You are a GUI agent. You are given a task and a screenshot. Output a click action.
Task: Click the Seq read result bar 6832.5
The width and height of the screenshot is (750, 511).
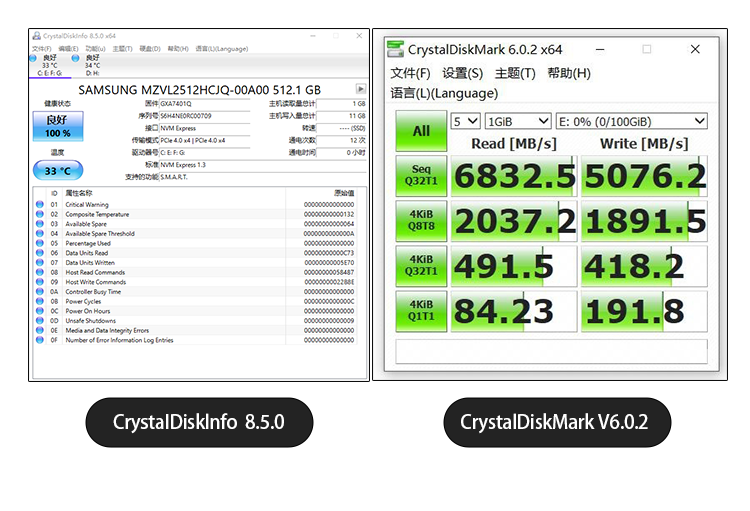pos(514,176)
